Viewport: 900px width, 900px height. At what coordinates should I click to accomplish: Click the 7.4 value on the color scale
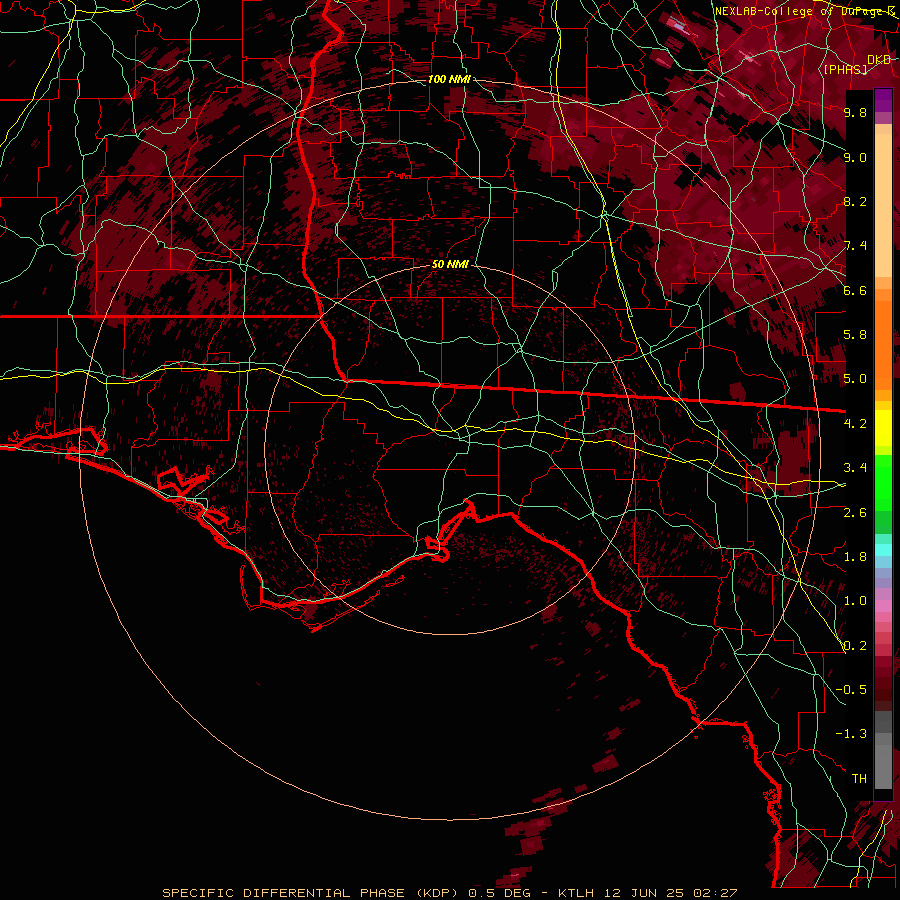pyautogui.click(x=855, y=246)
